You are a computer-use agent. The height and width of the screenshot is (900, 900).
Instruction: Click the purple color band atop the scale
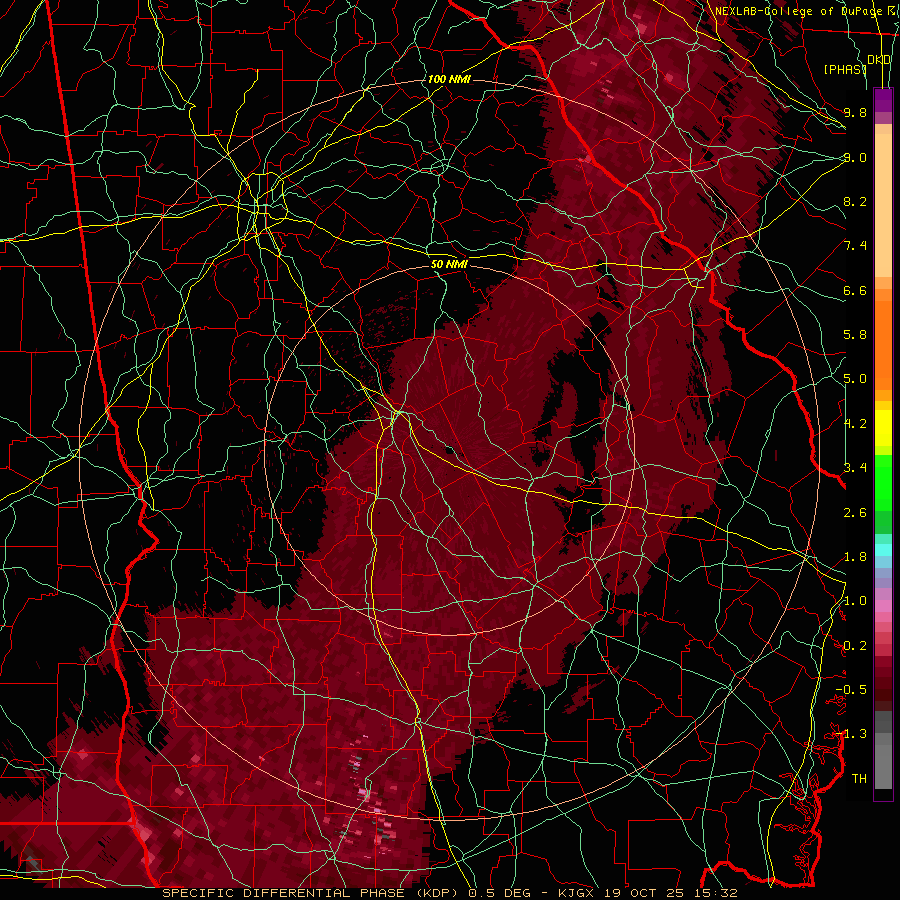tap(883, 100)
